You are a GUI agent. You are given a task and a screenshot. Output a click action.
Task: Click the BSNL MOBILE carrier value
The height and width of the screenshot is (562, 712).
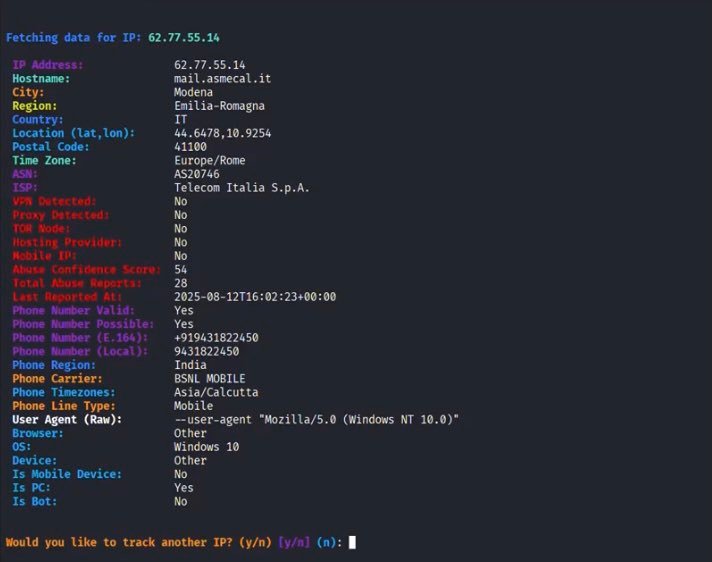[209, 379]
